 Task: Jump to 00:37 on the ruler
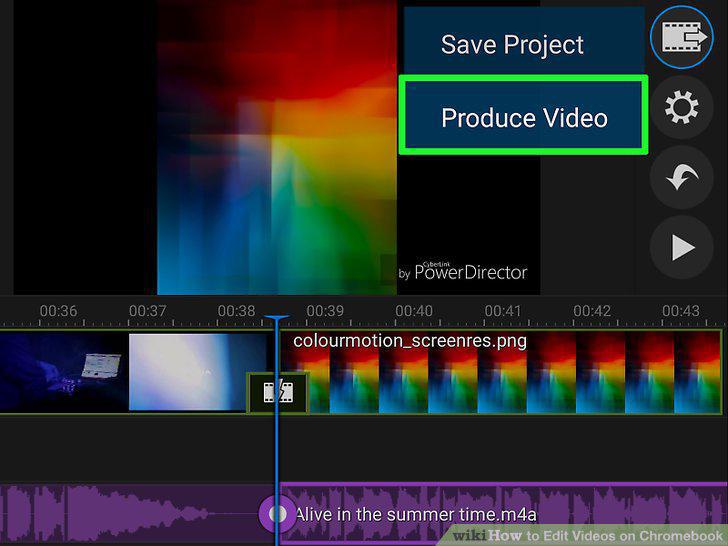click(x=147, y=311)
